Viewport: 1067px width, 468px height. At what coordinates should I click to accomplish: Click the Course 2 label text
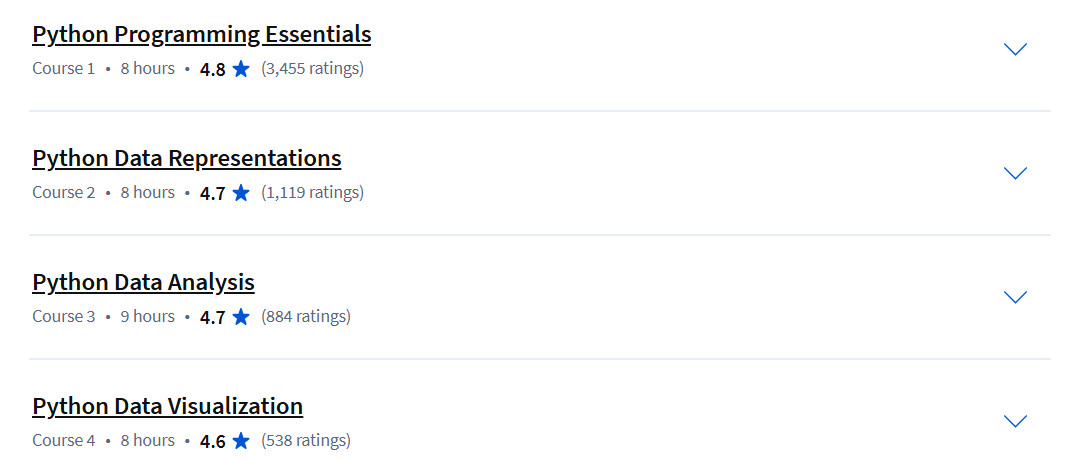tap(64, 193)
